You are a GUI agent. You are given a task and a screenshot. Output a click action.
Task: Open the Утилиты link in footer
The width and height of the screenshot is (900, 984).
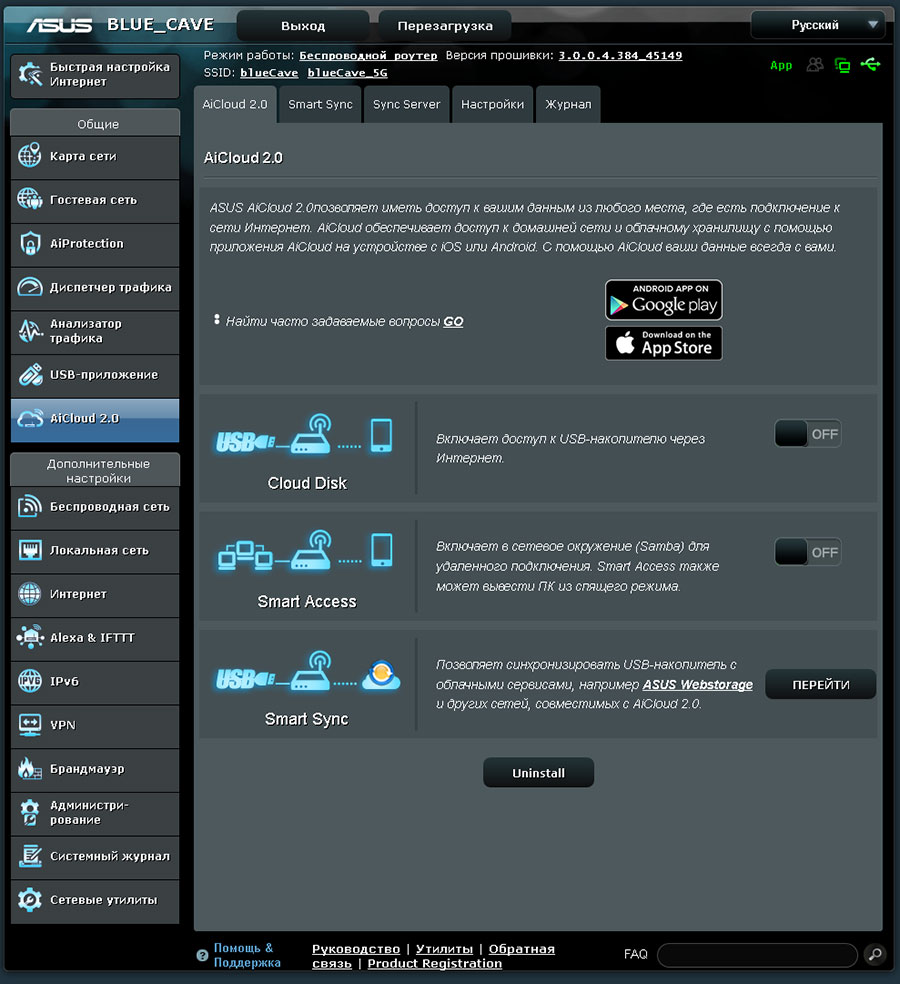[444, 949]
